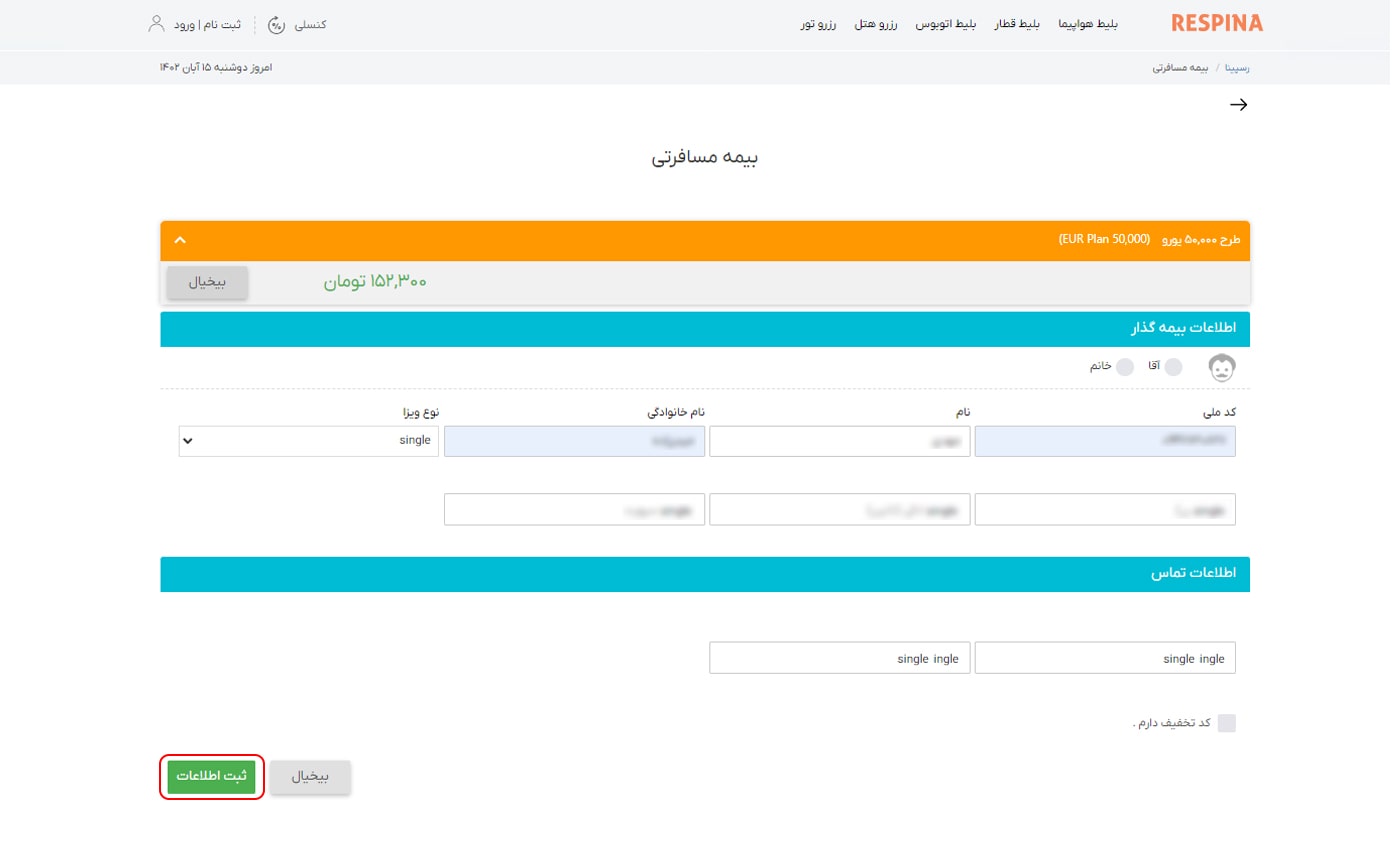Click the percent icon beside کنسلی
Image resolution: width=1392 pixels, height=847 pixels.
click(x=276, y=25)
